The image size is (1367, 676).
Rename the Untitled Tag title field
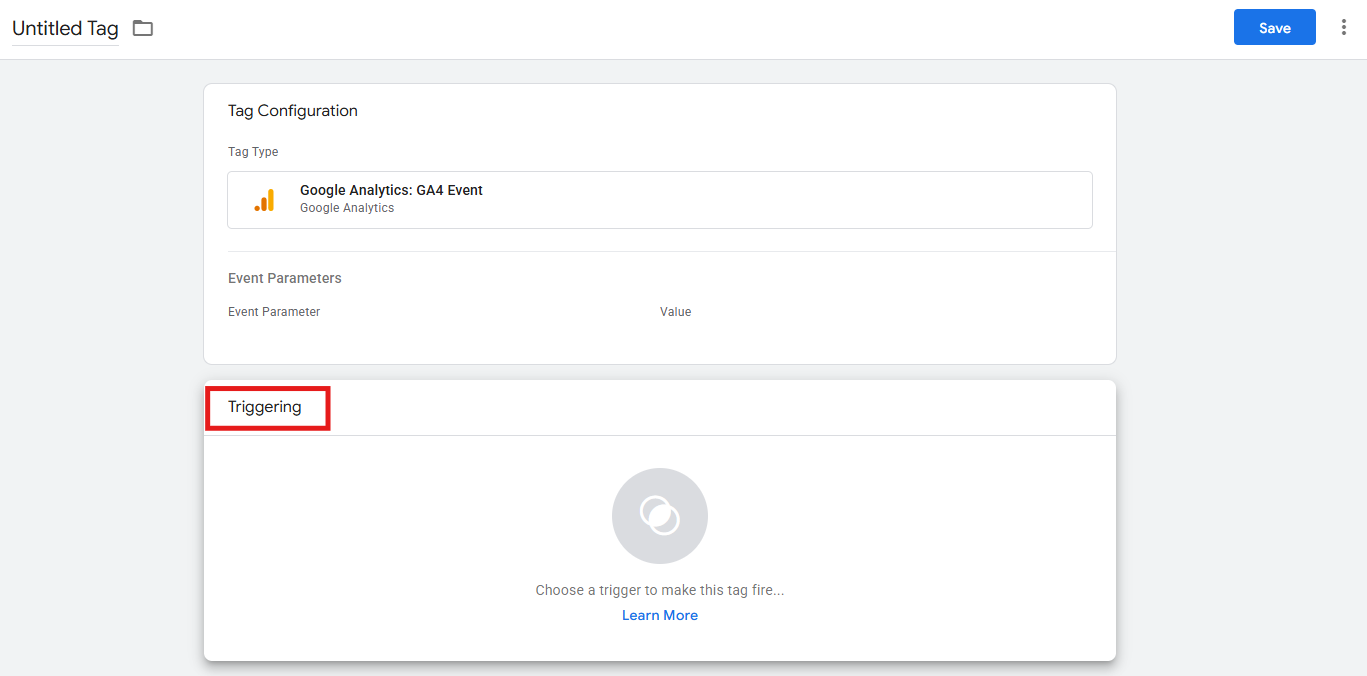[x=65, y=29]
